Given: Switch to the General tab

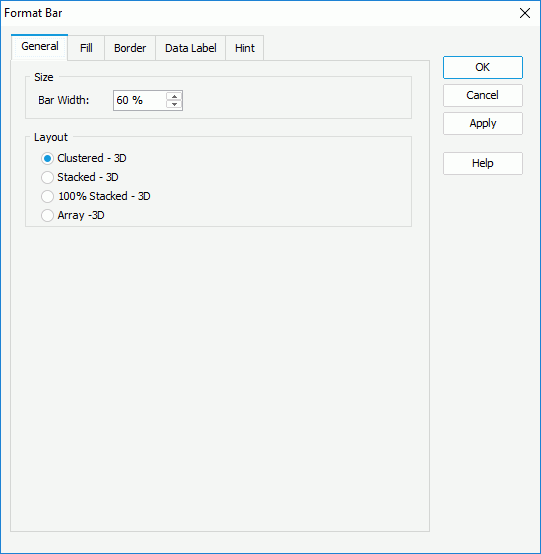Looking at the screenshot, I should (x=40, y=47).
